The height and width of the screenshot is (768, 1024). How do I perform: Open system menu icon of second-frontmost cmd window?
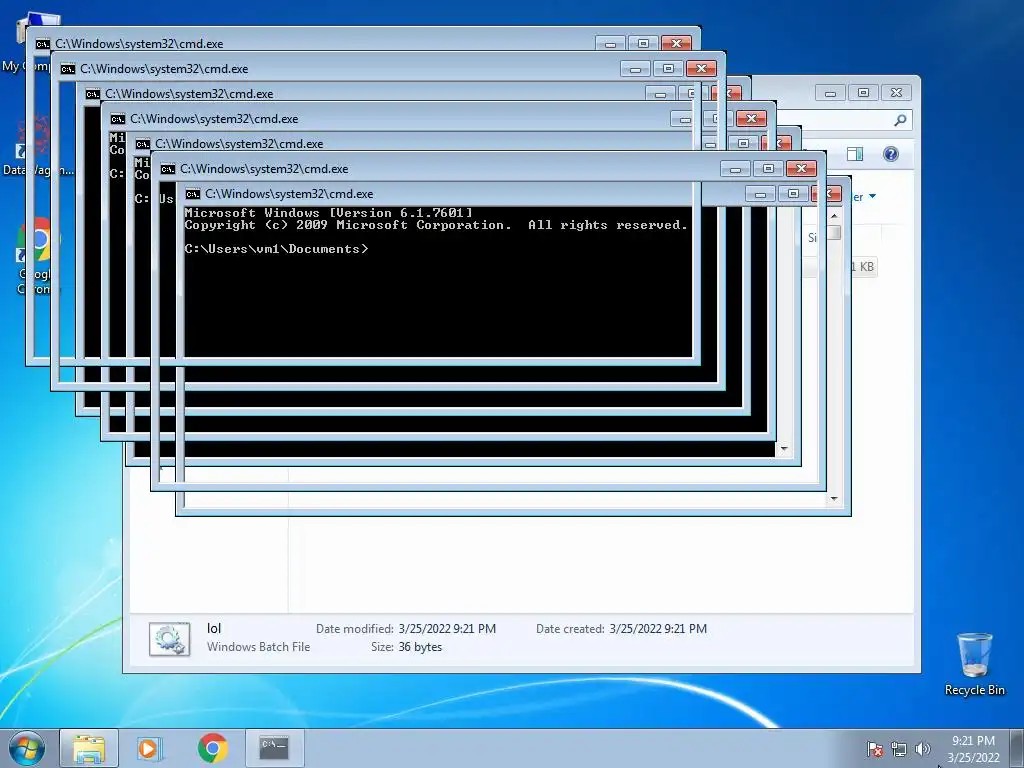[168, 169]
